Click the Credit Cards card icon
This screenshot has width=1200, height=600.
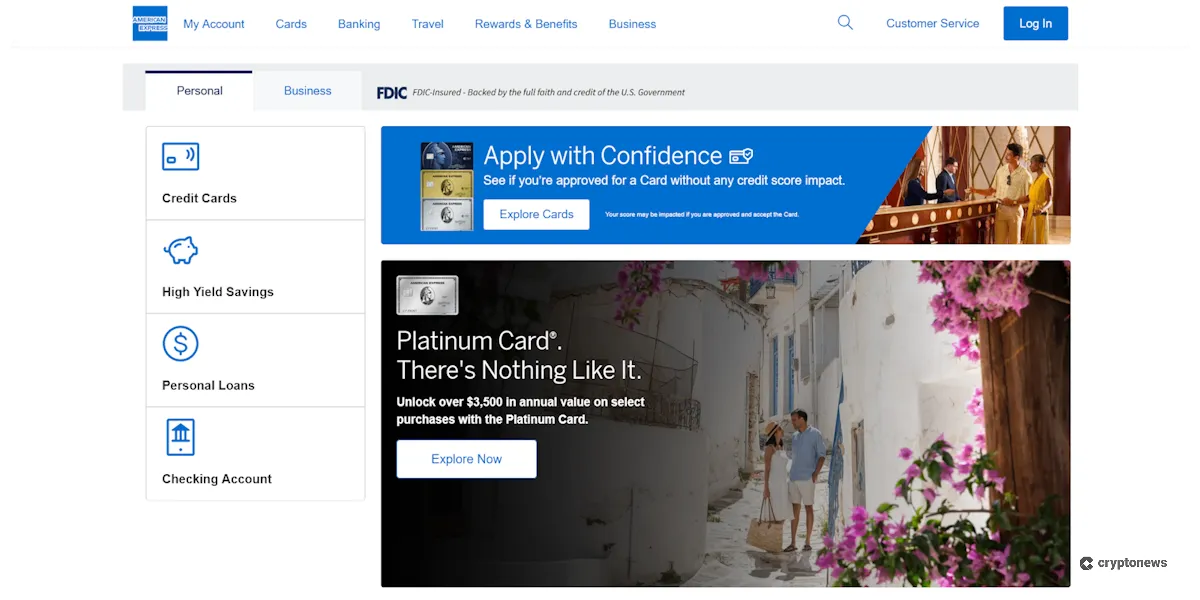tap(180, 157)
